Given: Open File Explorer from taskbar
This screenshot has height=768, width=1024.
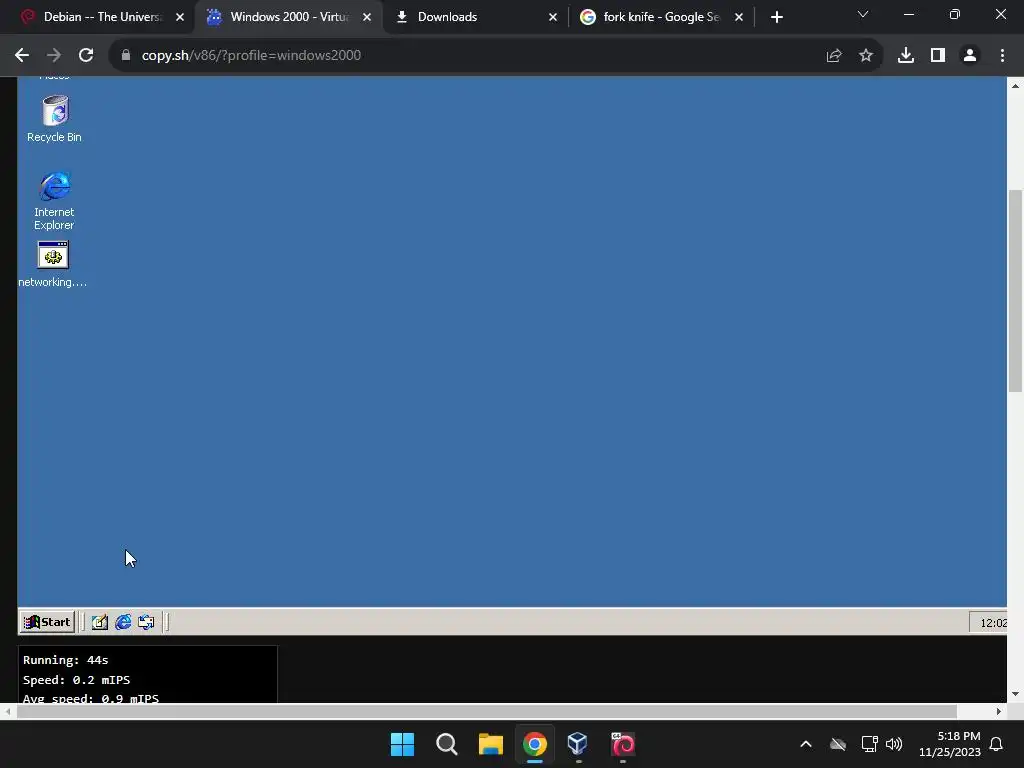Looking at the screenshot, I should click(490, 744).
